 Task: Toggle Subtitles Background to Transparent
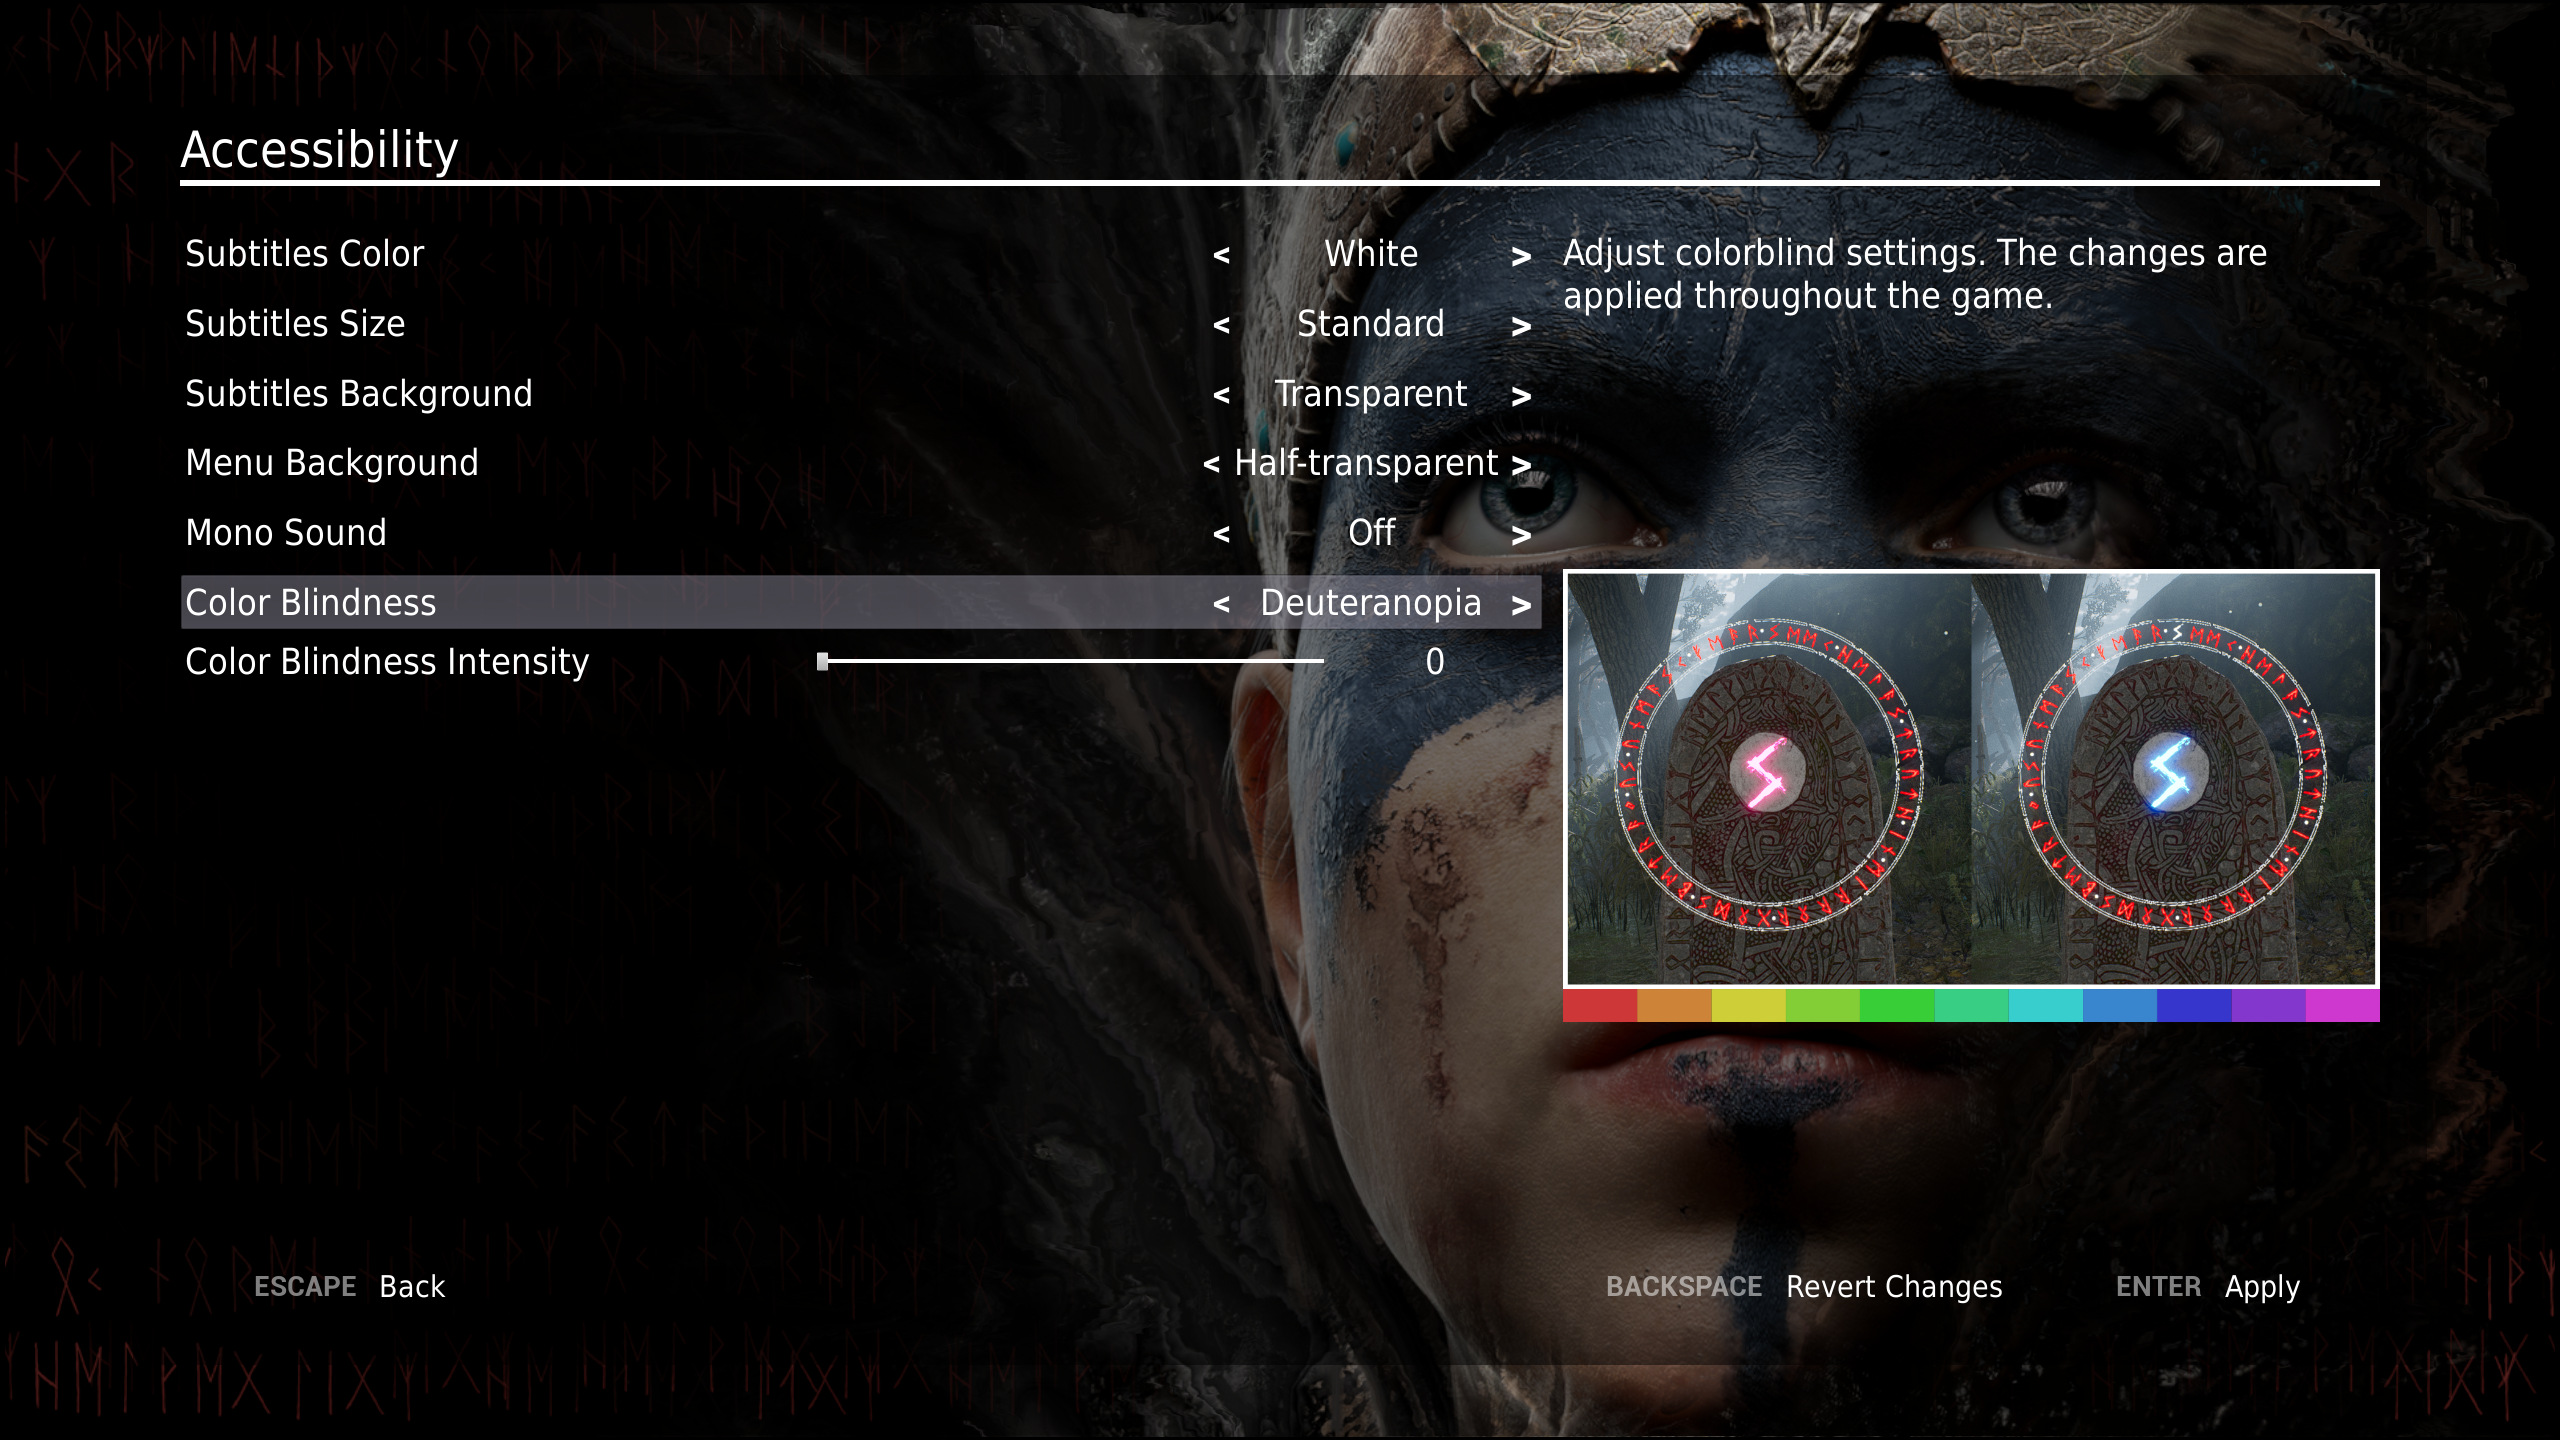click(x=1370, y=392)
